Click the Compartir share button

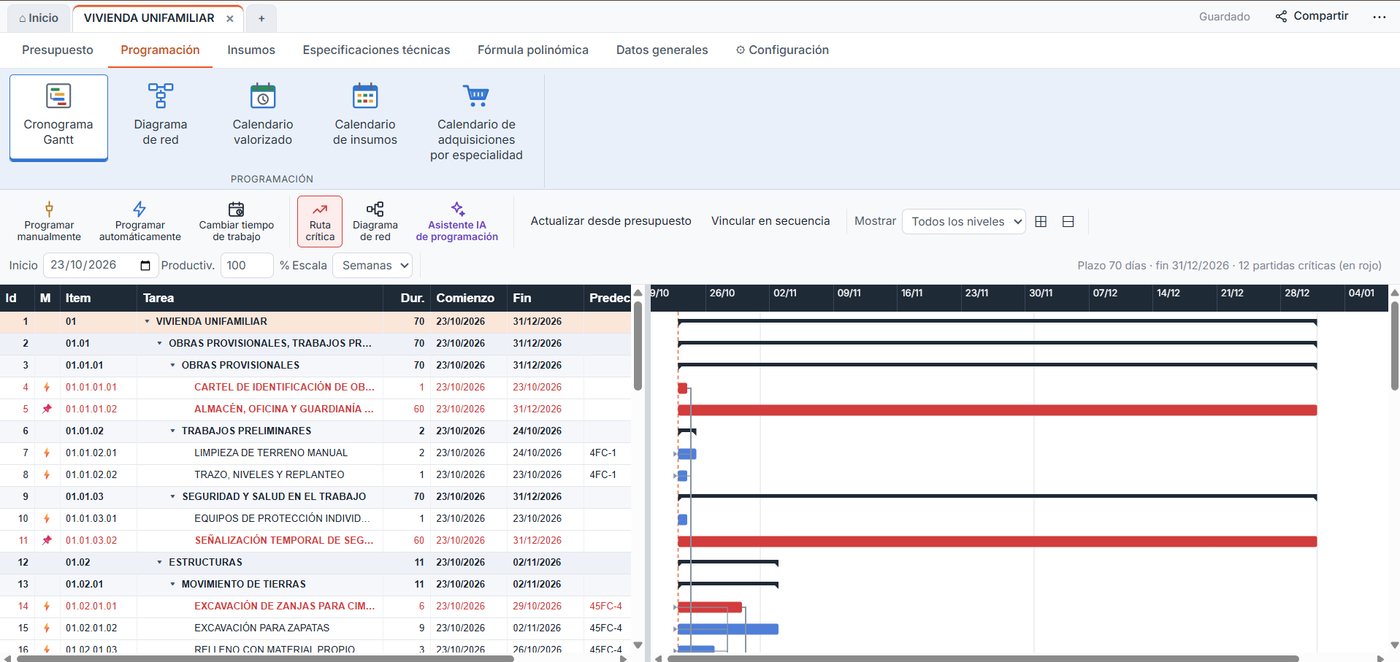pos(1312,16)
